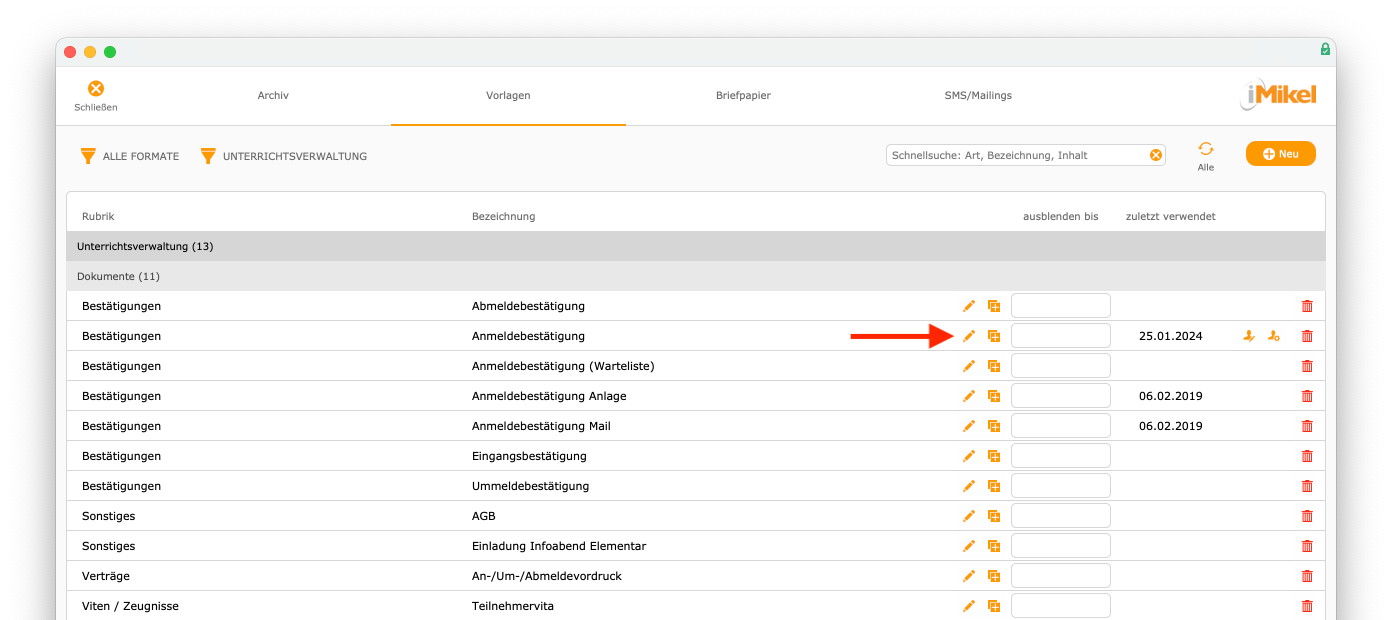Delete the Anmeldebestätigung template

pos(1307,336)
